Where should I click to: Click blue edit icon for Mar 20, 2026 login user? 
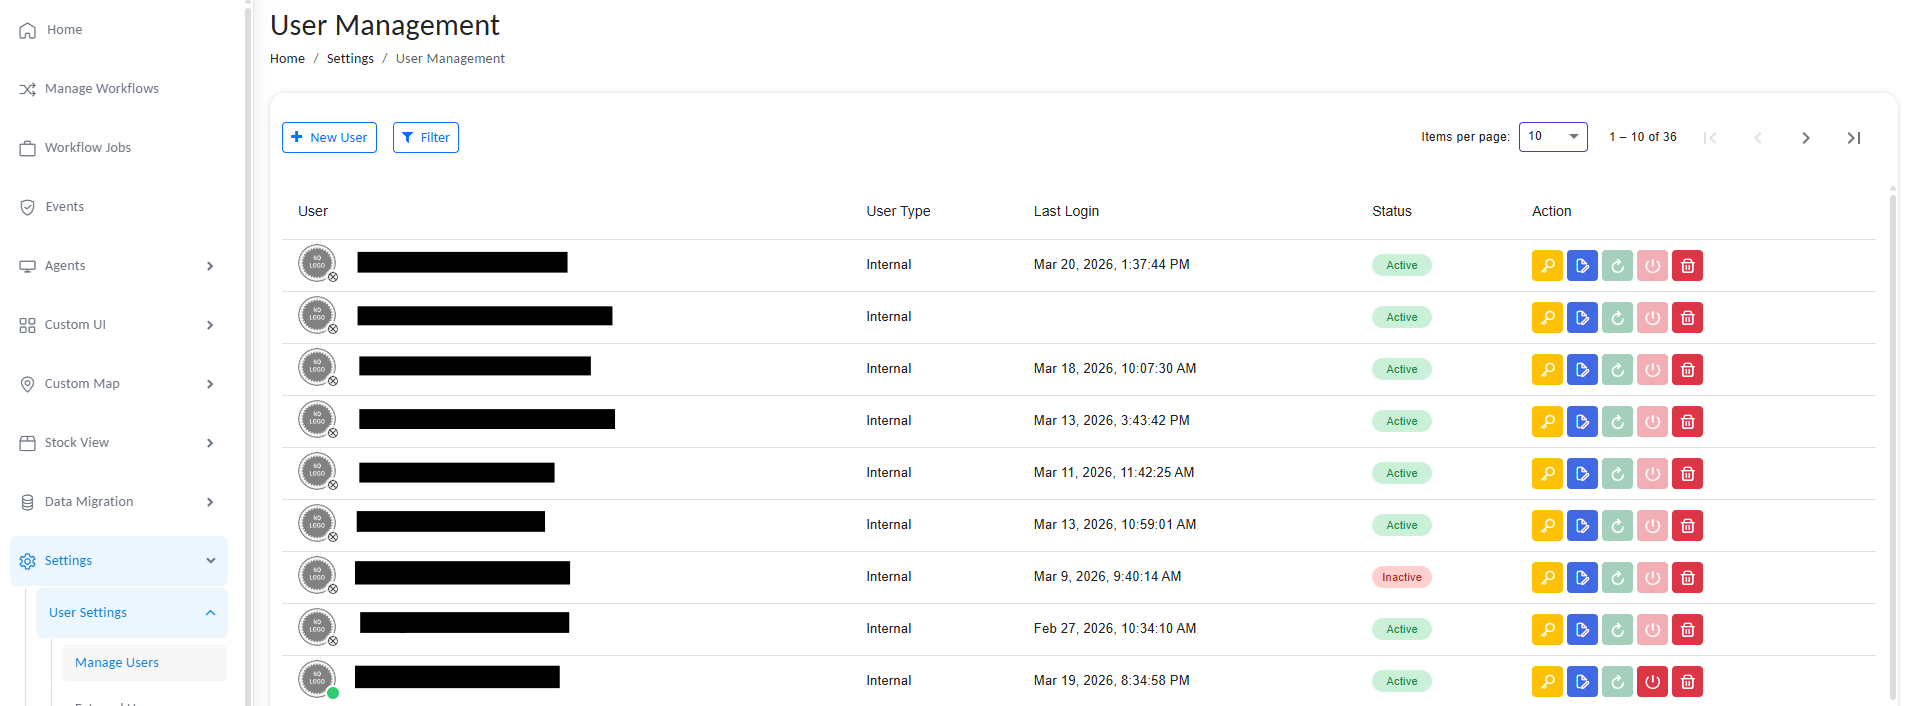[x=1582, y=265]
